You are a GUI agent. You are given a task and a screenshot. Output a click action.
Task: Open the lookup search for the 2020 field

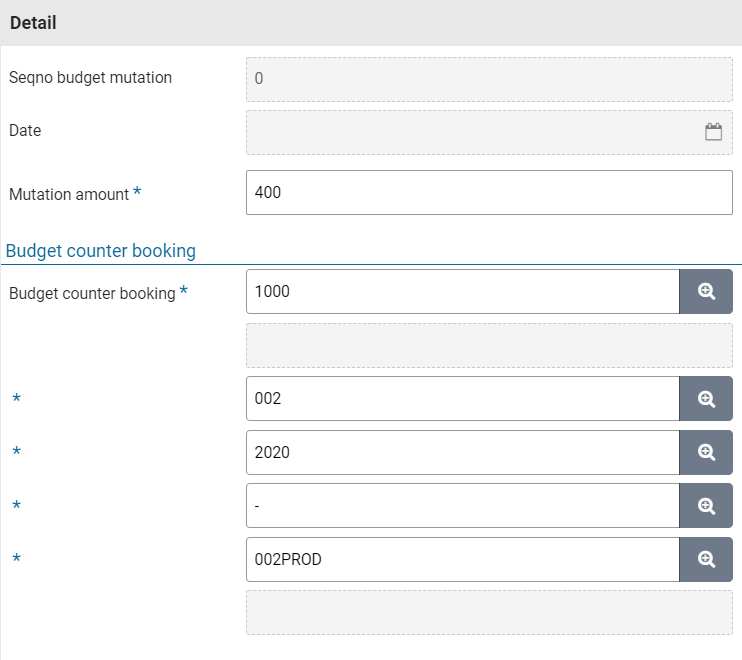click(x=706, y=452)
